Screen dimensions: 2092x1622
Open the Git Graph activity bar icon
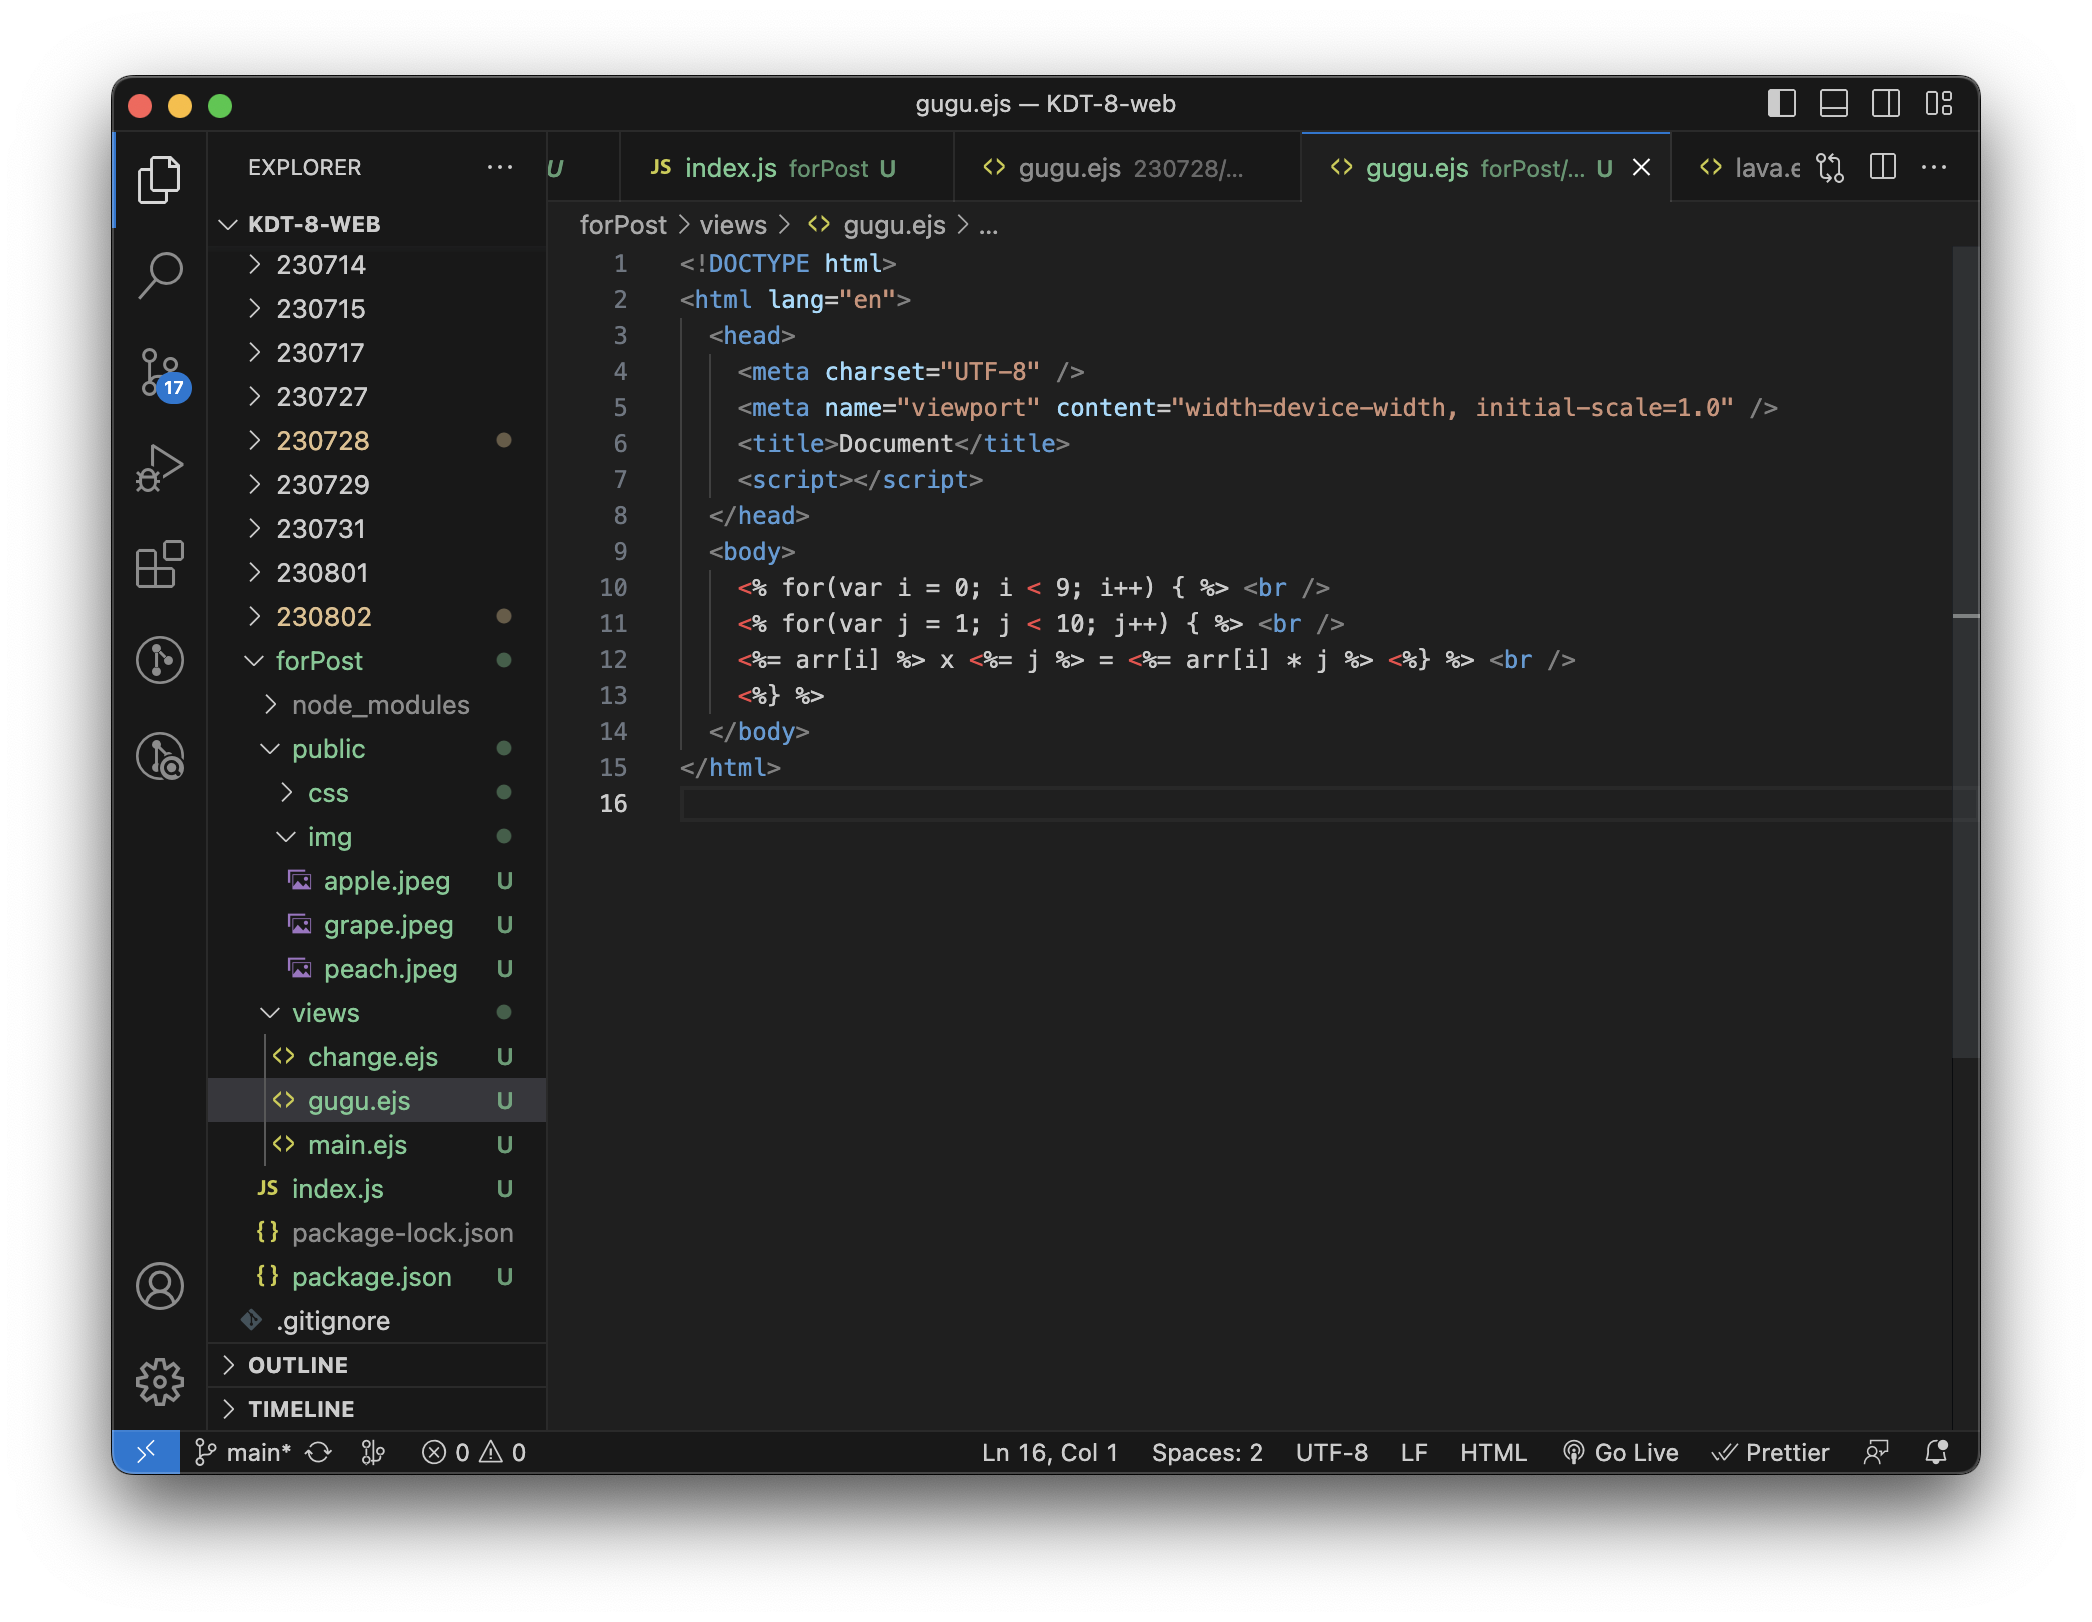(160, 660)
